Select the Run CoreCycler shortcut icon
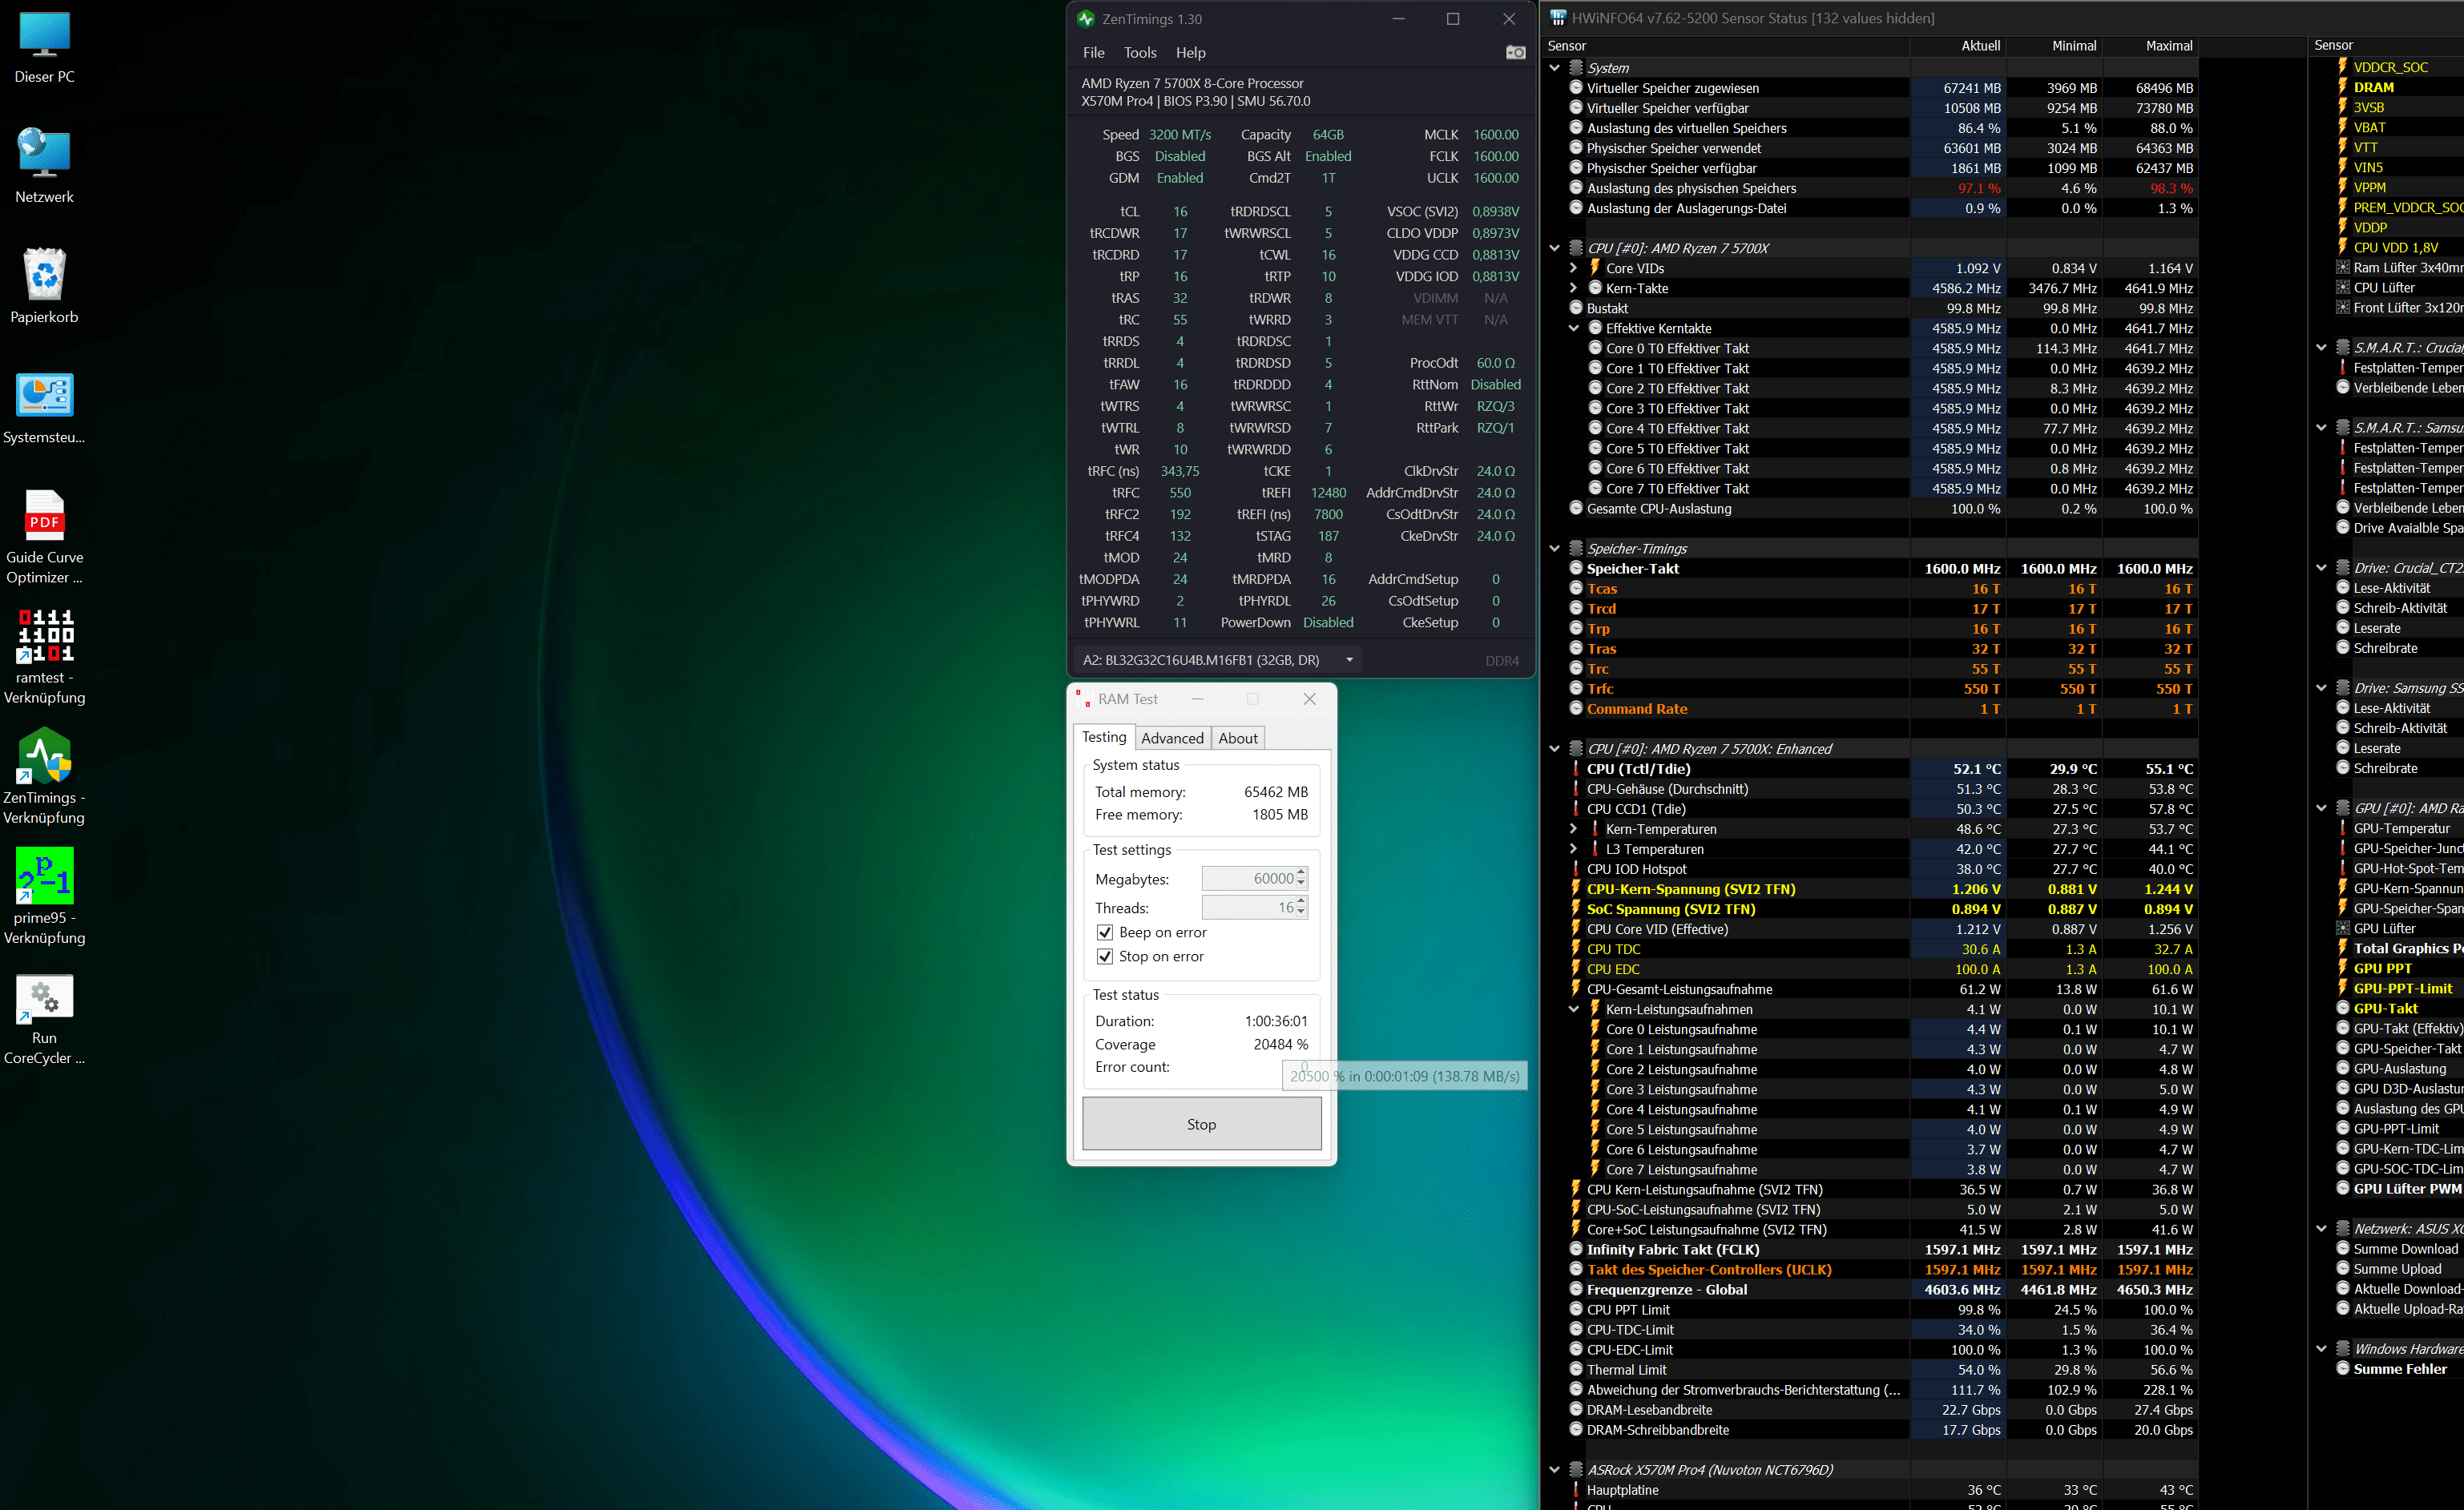 pyautogui.click(x=44, y=1018)
